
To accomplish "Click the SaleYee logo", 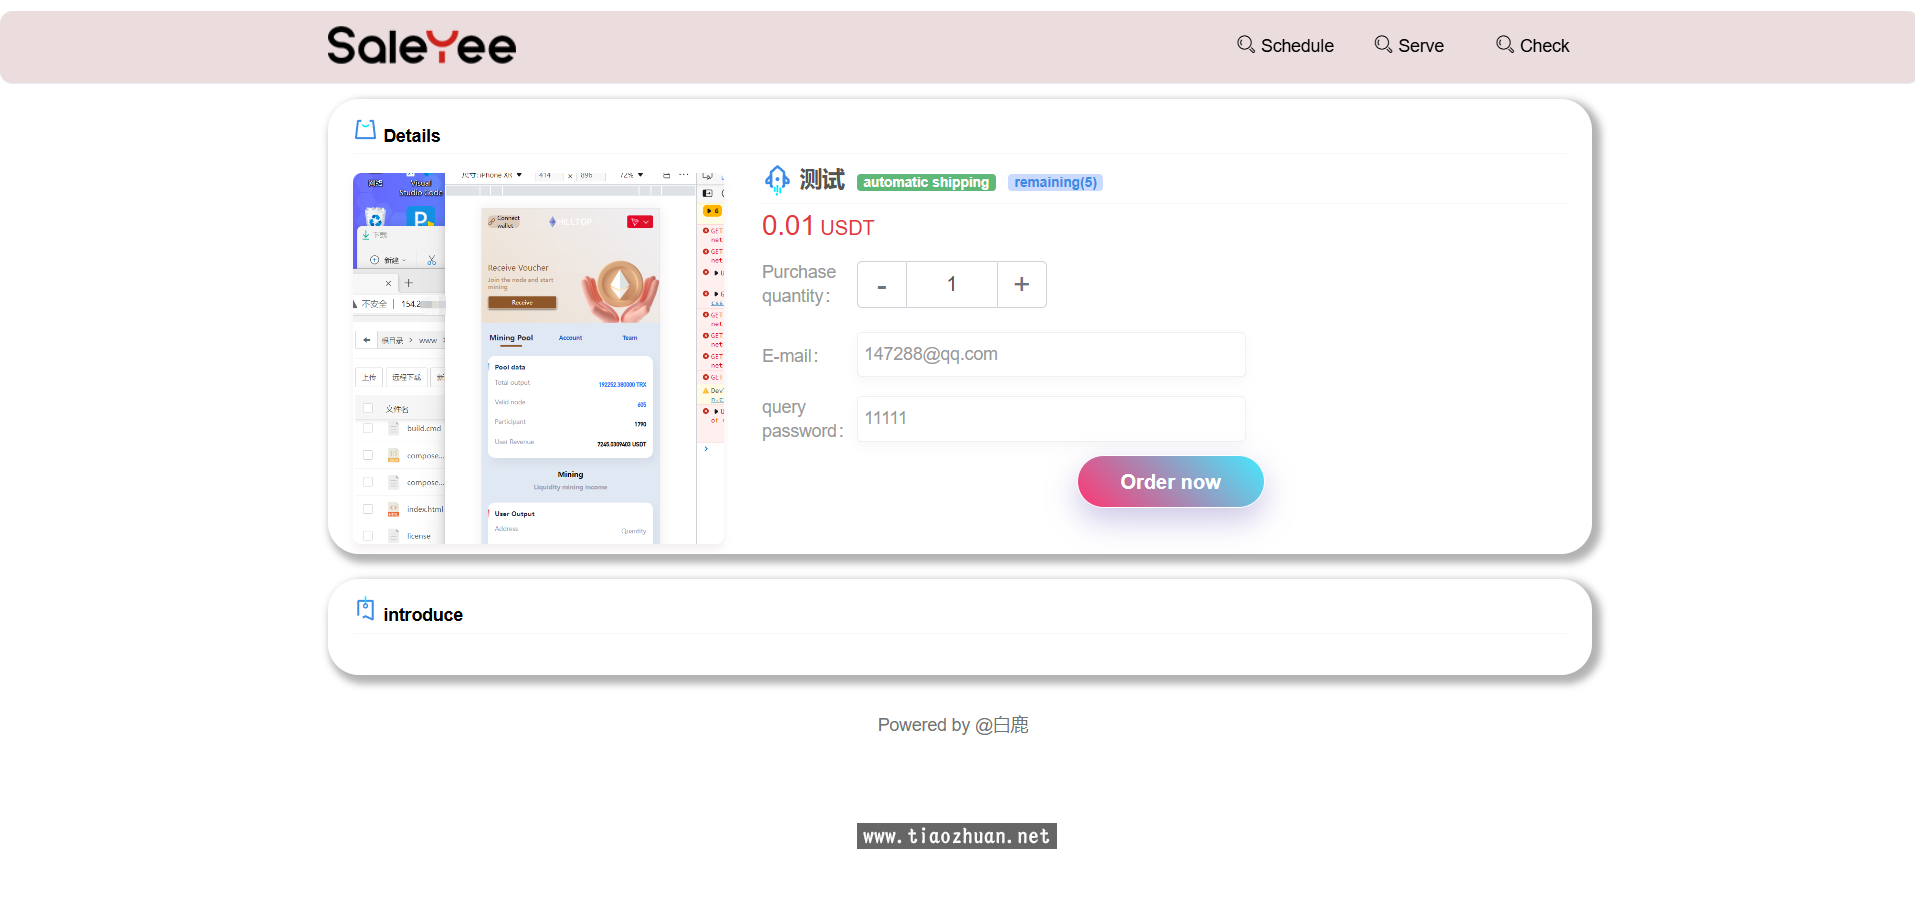I will 421,46.
